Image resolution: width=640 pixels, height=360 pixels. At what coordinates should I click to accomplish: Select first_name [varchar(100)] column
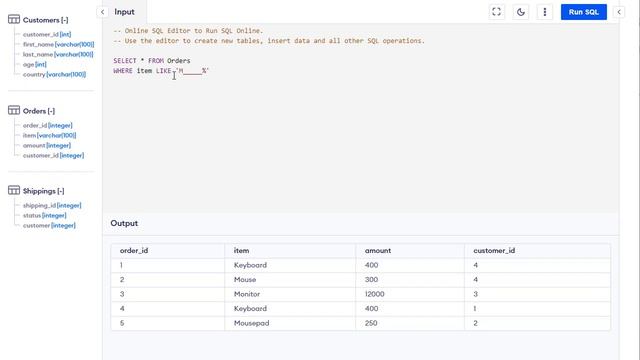58,44
